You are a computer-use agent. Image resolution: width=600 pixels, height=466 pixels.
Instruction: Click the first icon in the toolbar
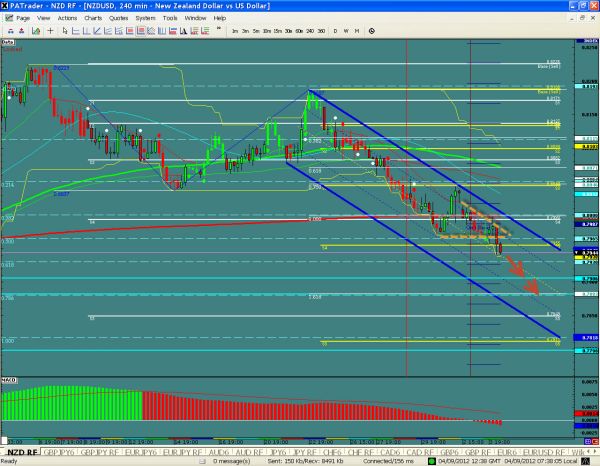(x=6, y=32)
